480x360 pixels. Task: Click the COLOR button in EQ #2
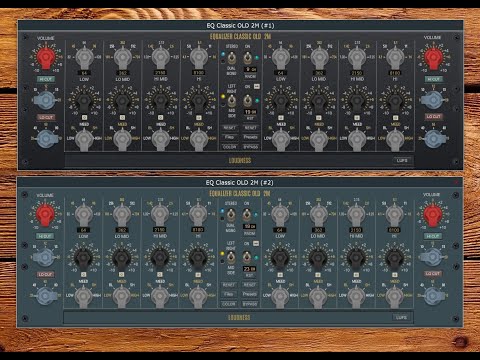tap(229, 304)
